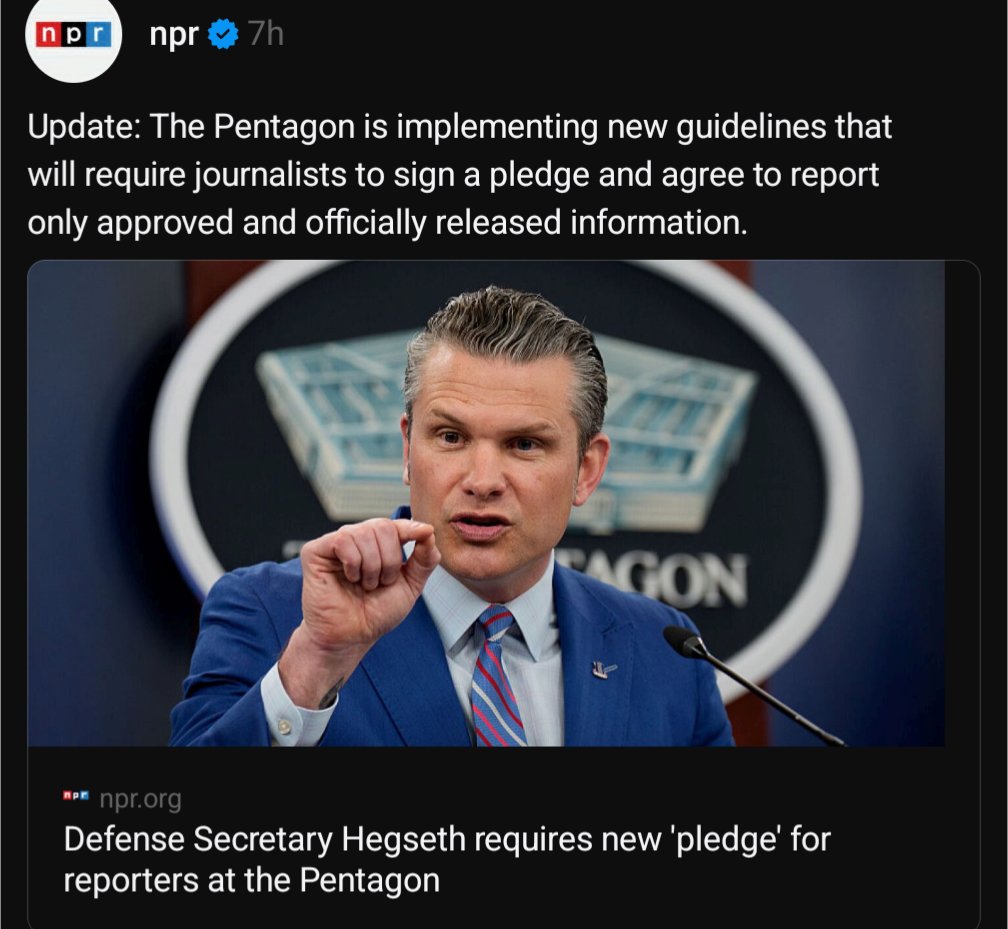
Task: Click the microphone shown in the photo
Action: (x=752, y=685)
